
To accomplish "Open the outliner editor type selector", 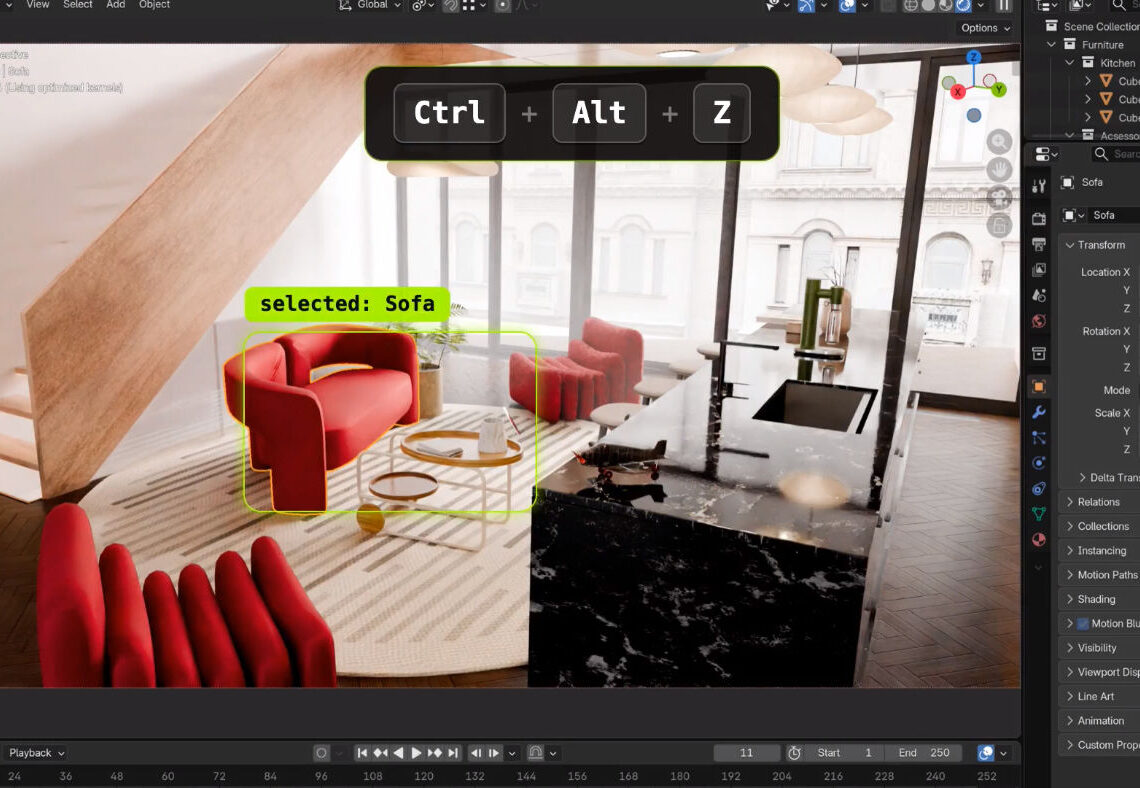I will [x=1045, y=6].
